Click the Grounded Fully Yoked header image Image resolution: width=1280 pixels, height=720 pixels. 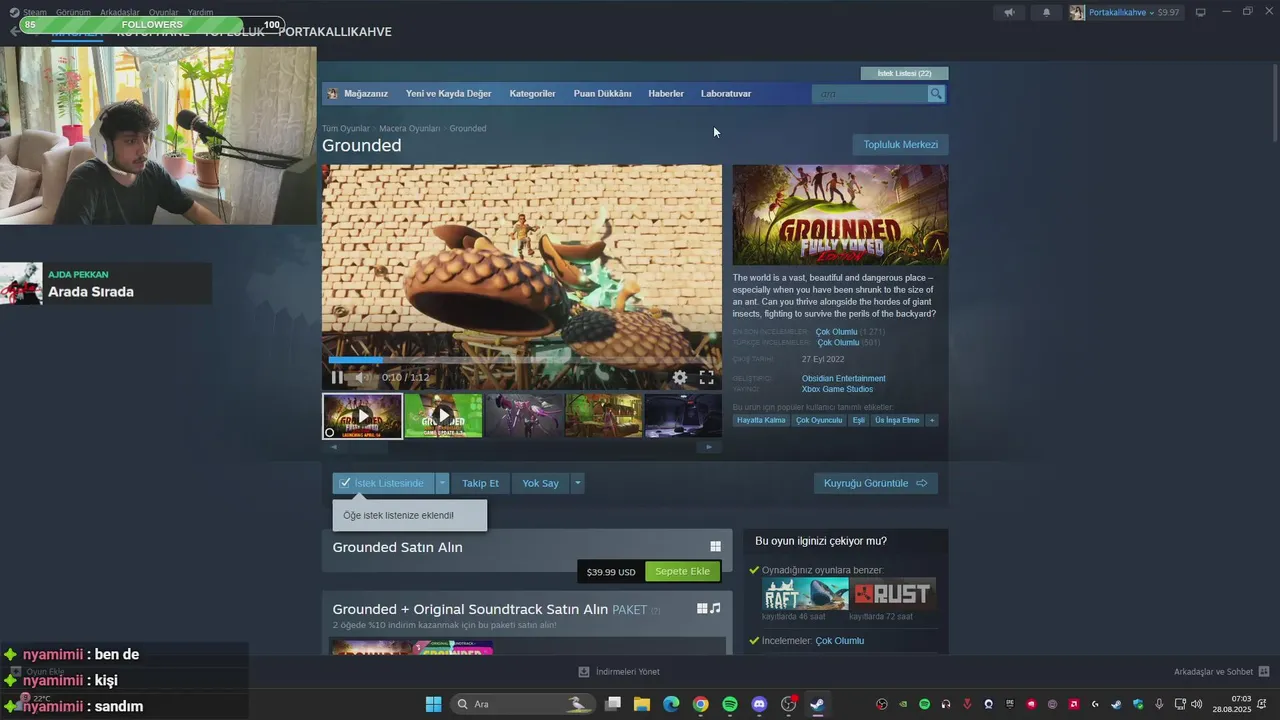(x=840, y=215)
